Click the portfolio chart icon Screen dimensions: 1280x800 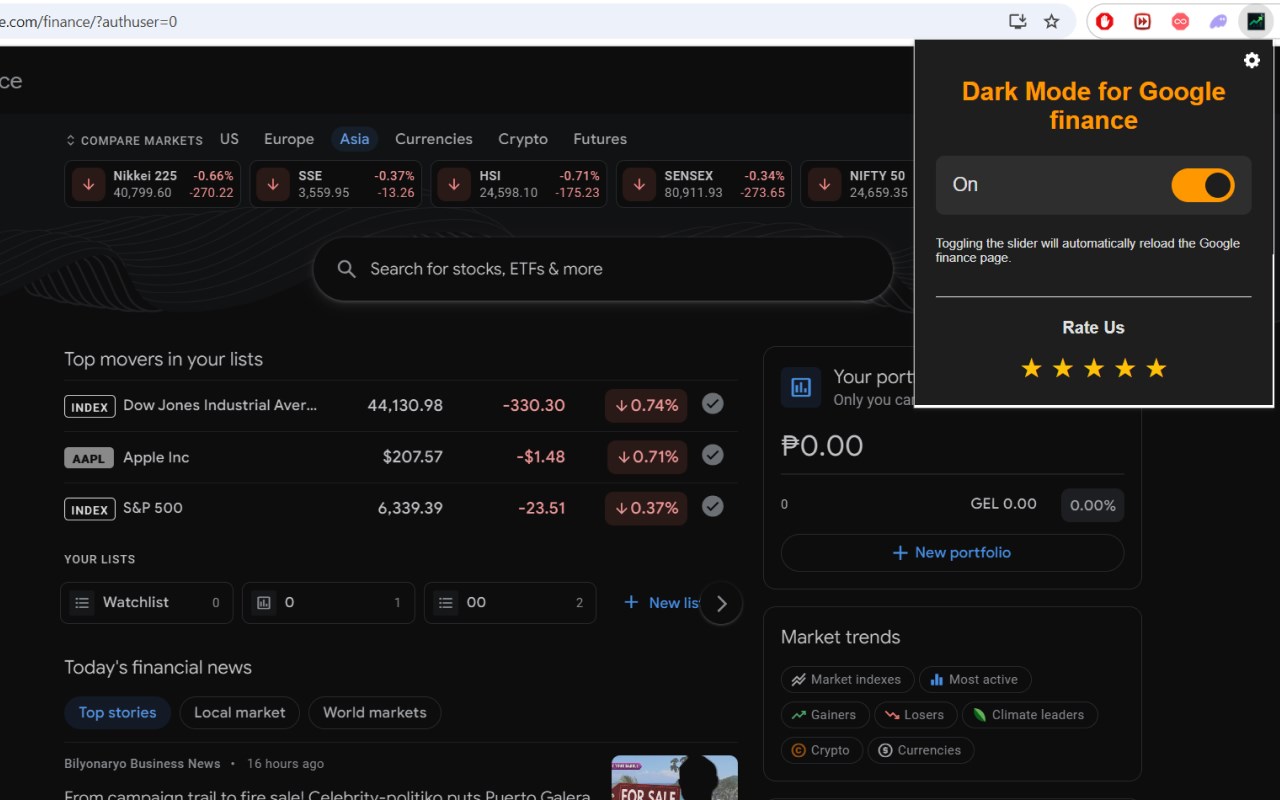pos(801,387)
